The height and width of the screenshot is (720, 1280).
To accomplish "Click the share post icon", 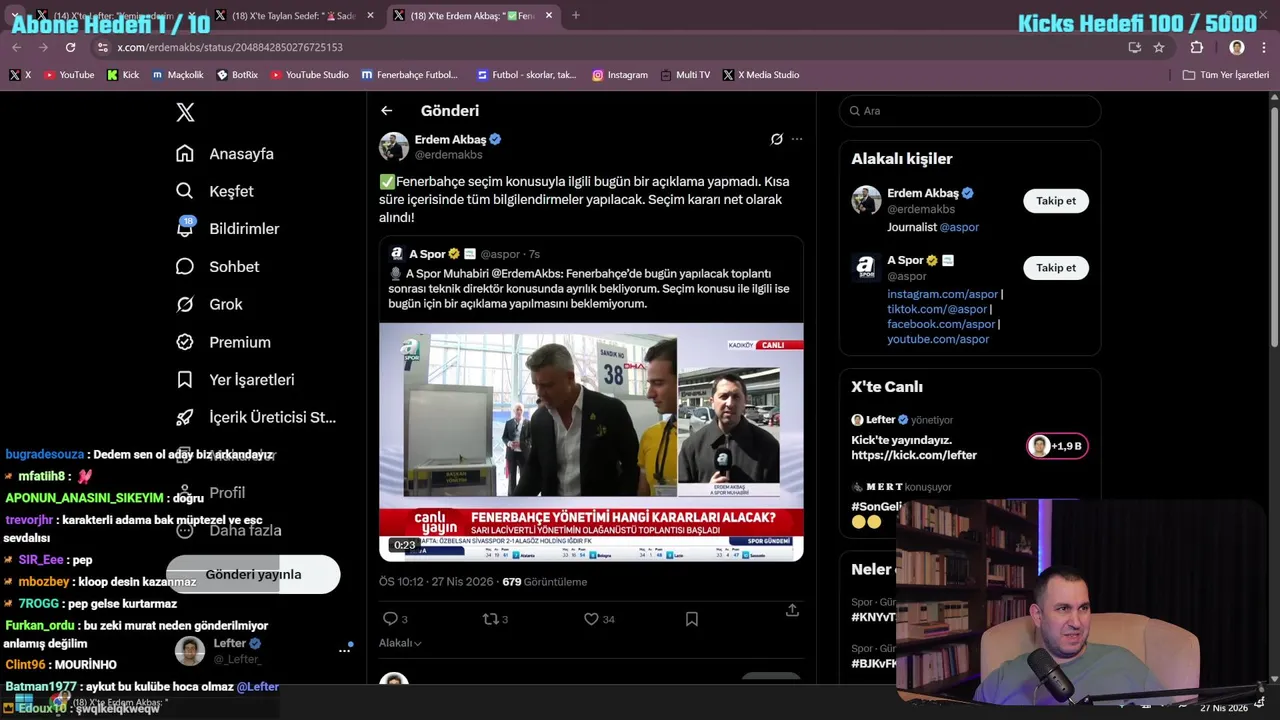I will point(792,610).
